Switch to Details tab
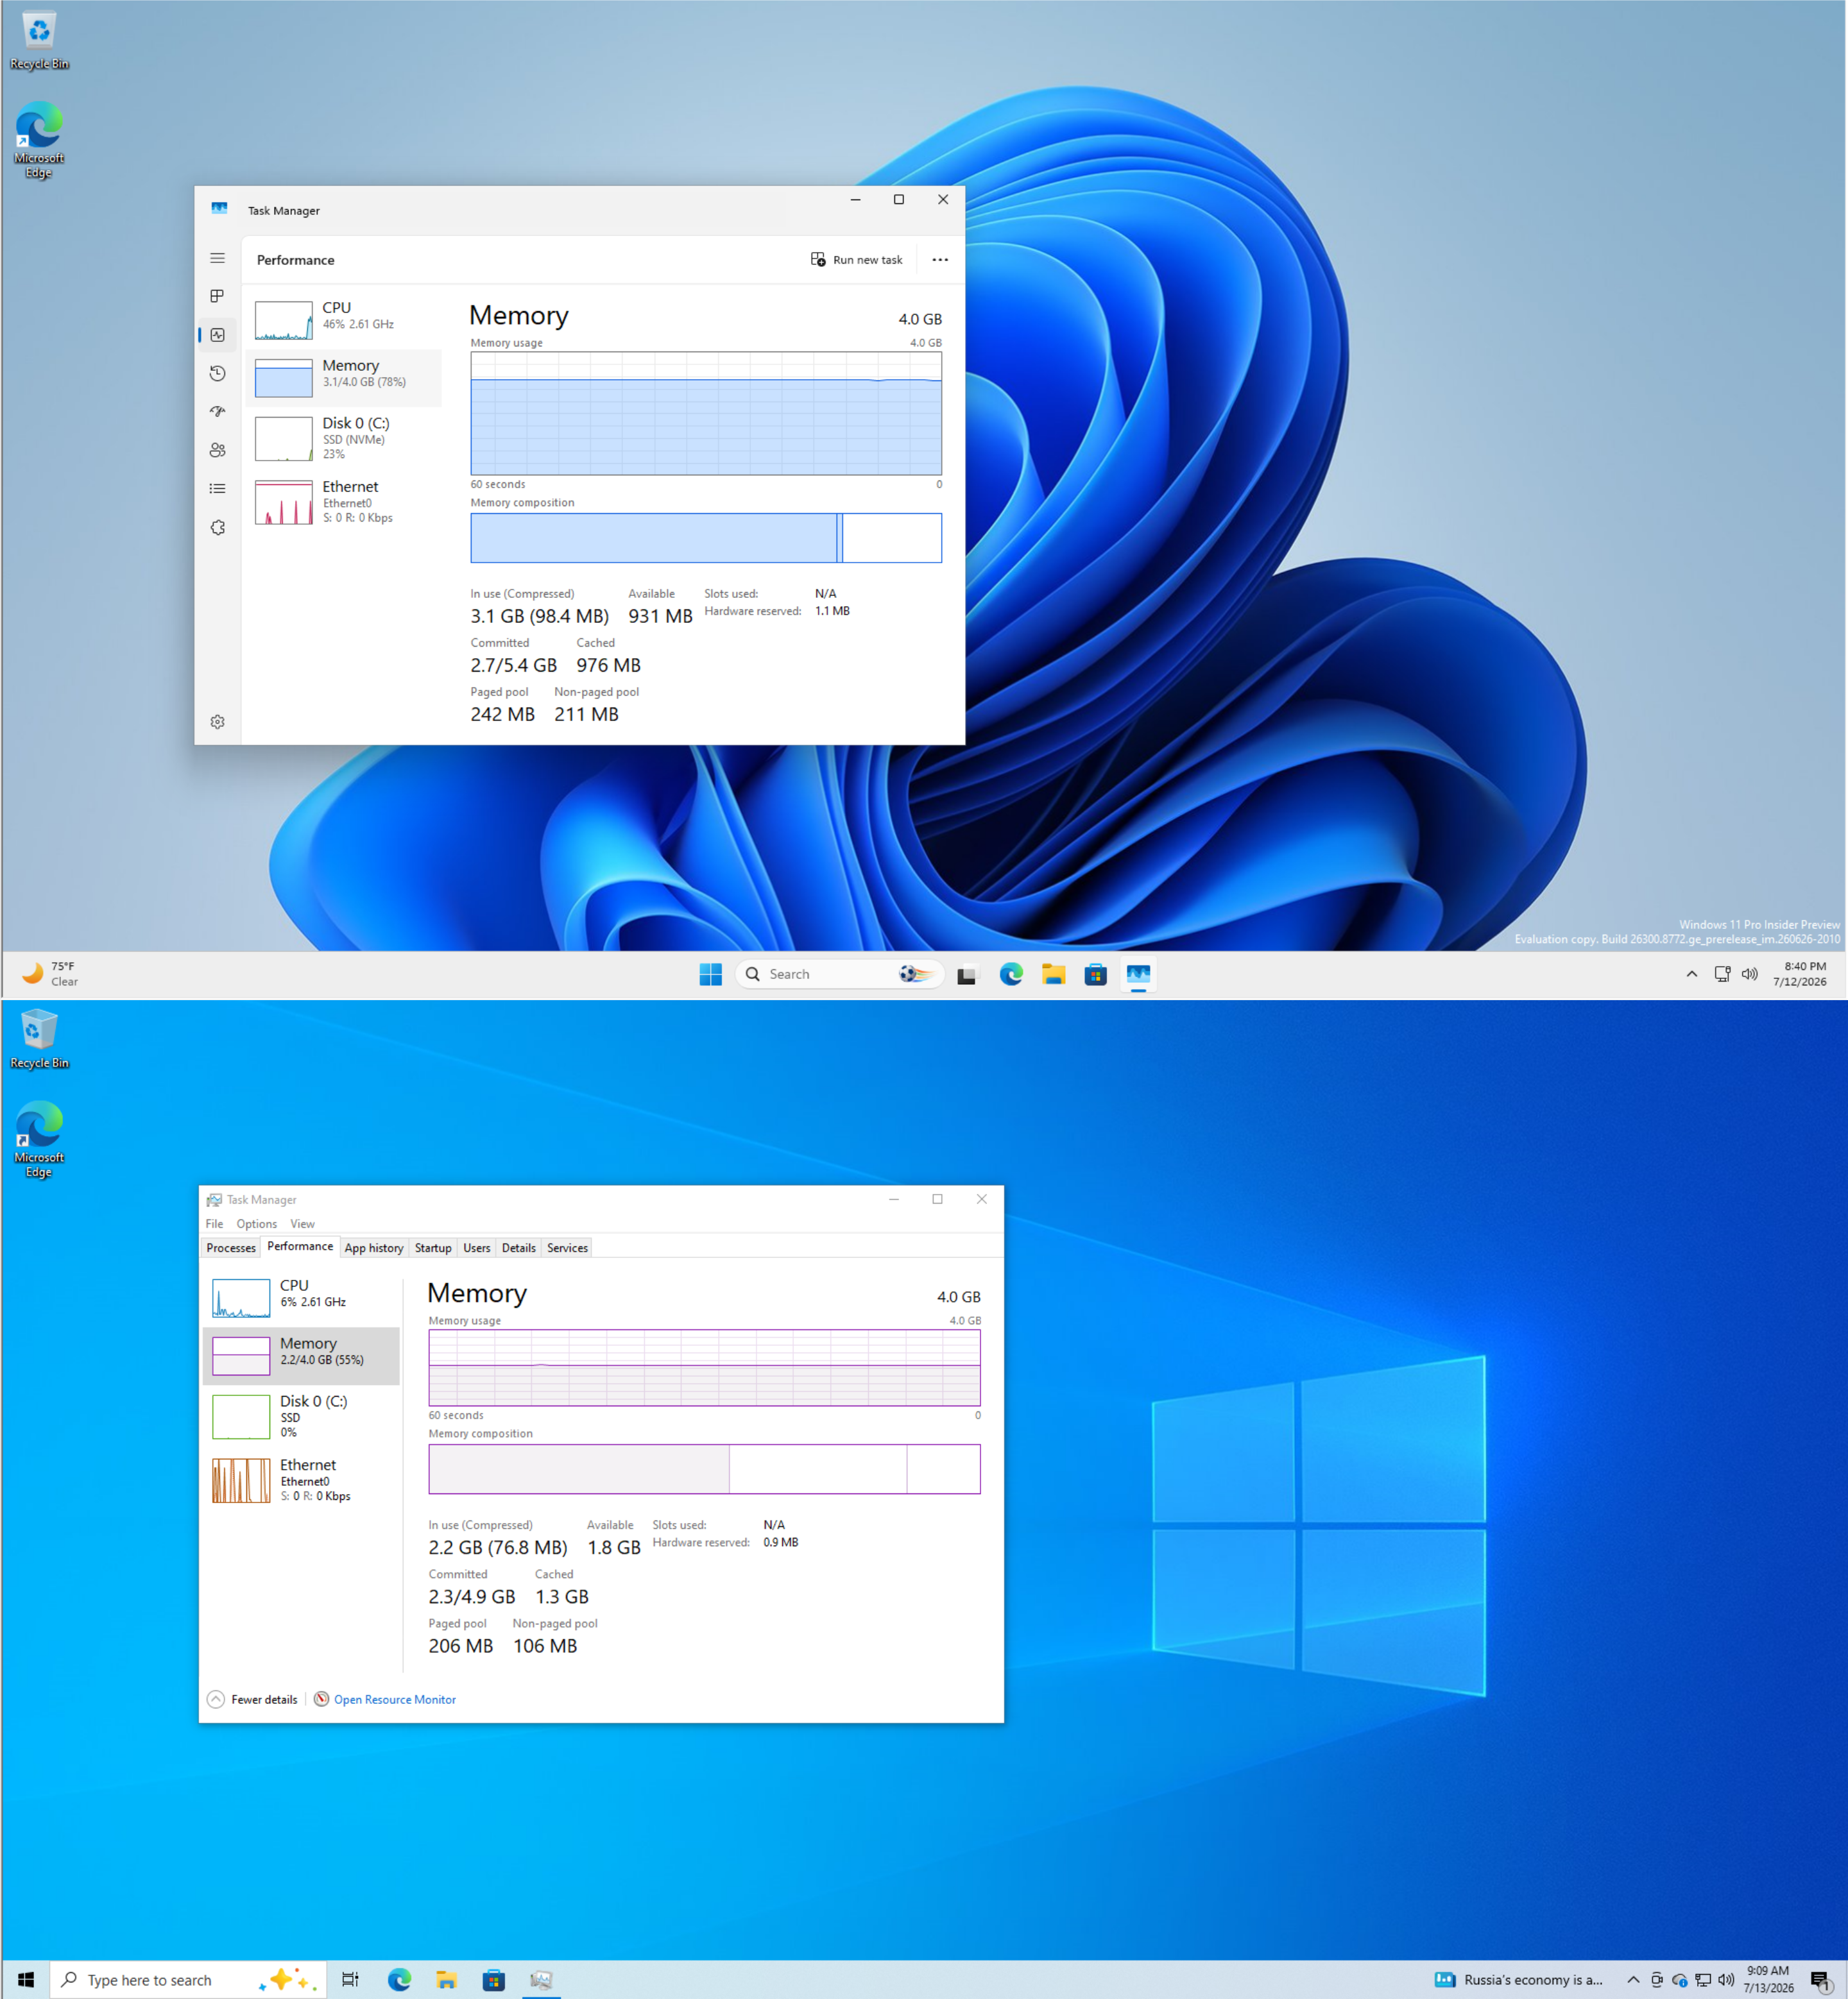The image size is (1848, 1999). (518, 1248)
